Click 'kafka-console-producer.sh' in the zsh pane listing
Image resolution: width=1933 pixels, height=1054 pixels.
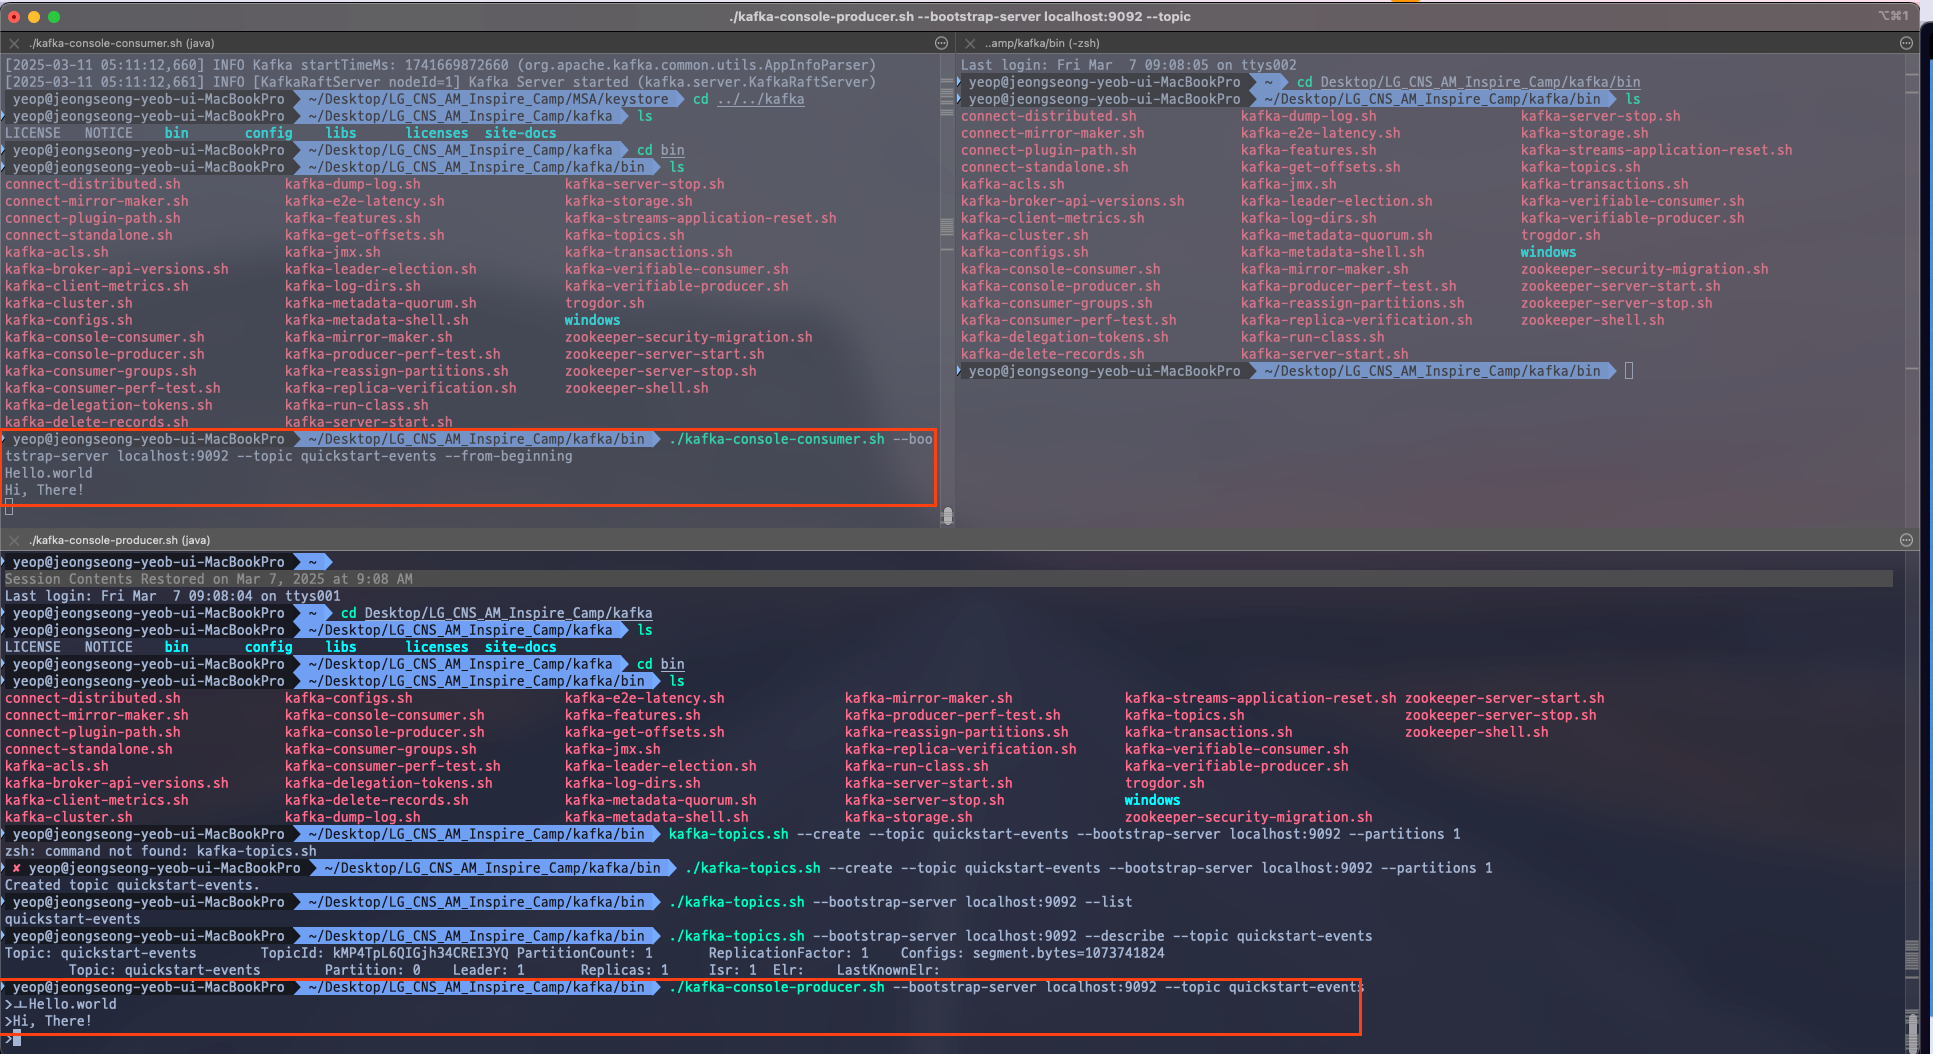point(1060,286)
